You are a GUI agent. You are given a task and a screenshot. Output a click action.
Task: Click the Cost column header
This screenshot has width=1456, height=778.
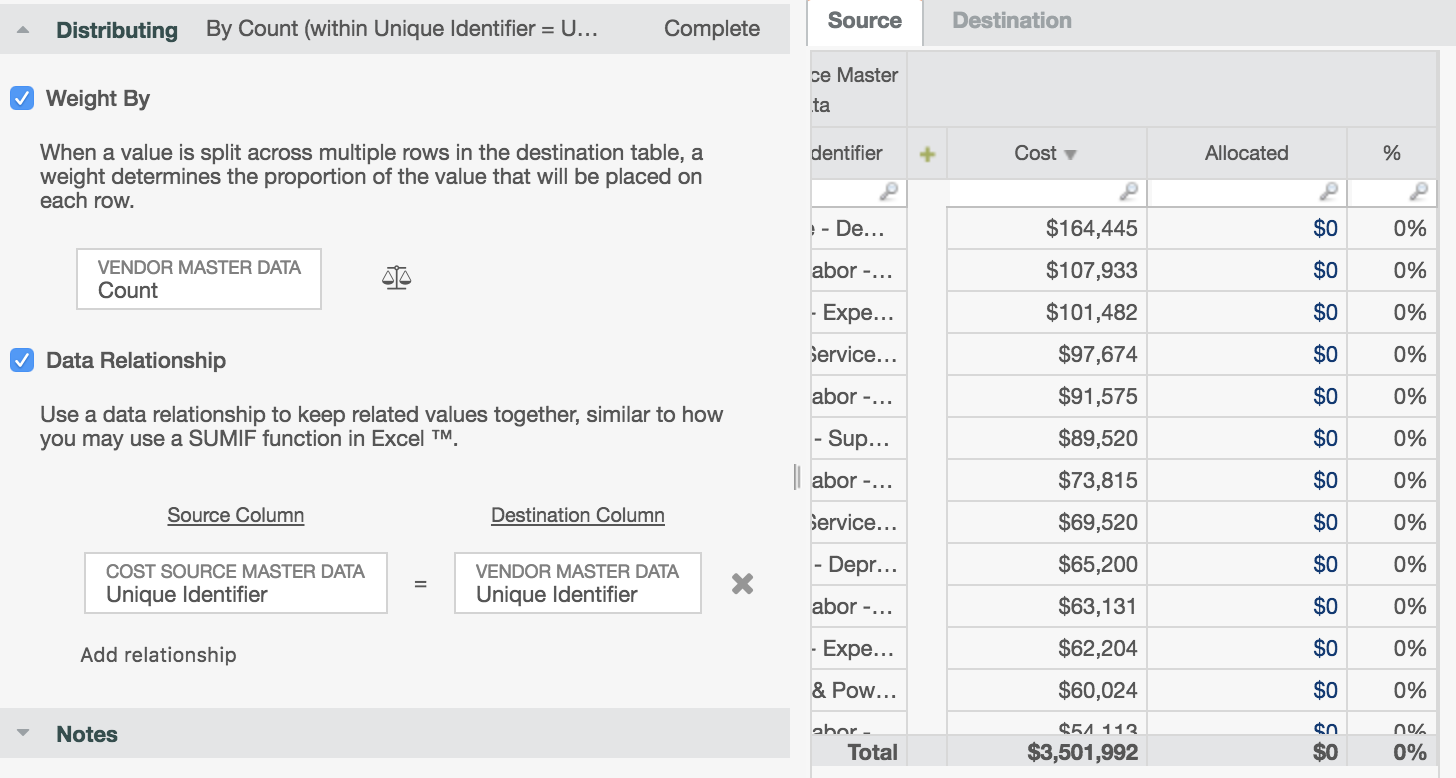tap(1046, 153)
